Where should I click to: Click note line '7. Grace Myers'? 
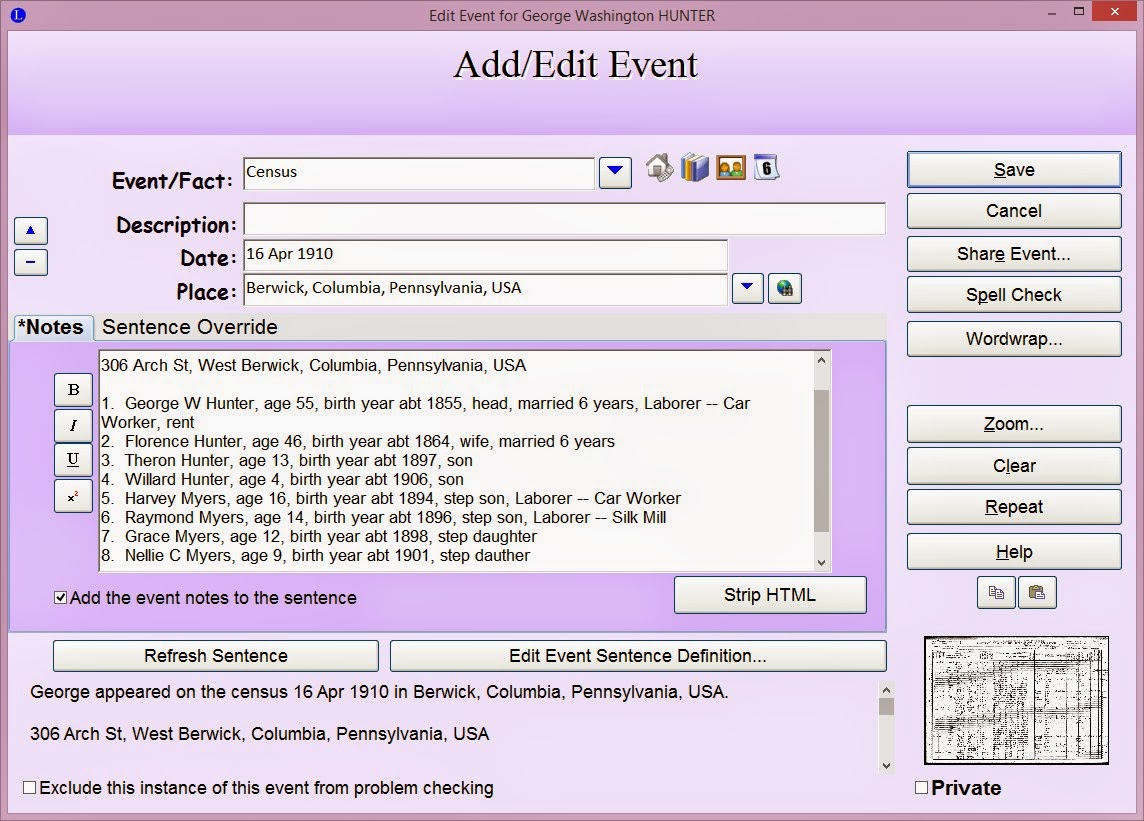pyautogui.click(x=319, y=536)
